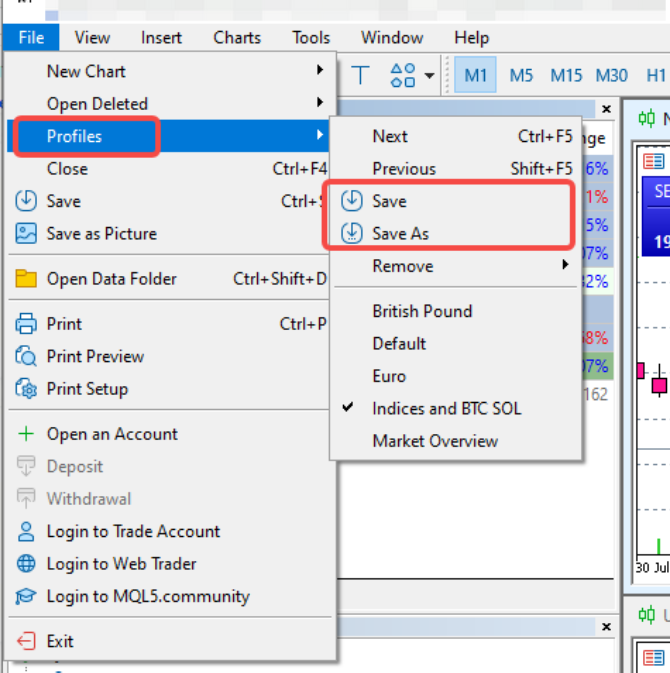The image size is (670, 673).
Task: Open the Tools menu
Action: click(x=311, y=38)
